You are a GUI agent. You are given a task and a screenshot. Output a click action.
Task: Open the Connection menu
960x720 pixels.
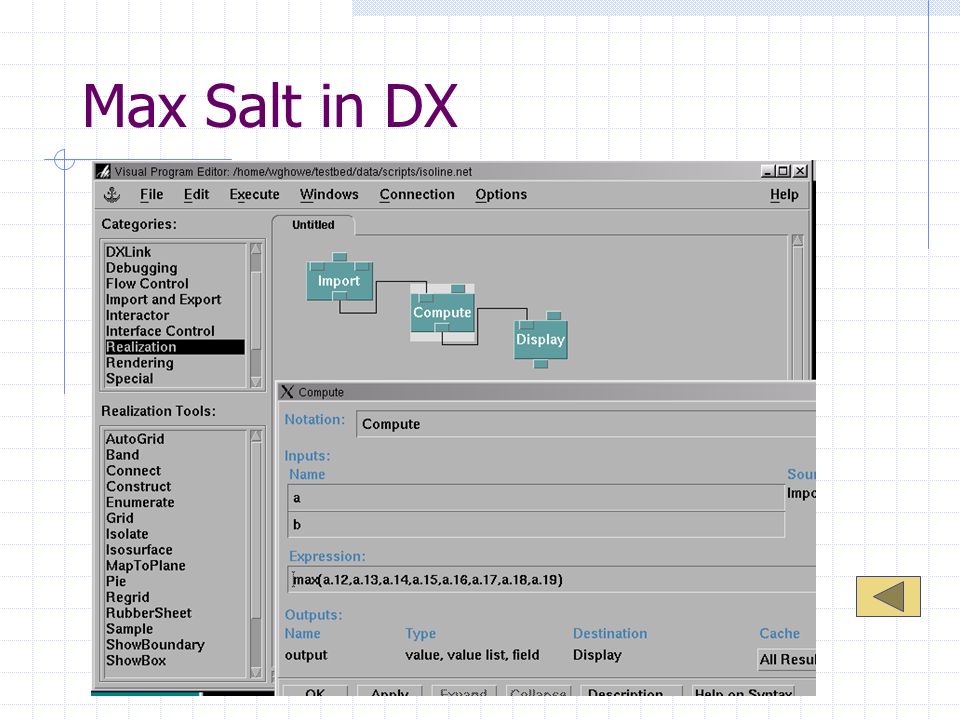(417, 195)
